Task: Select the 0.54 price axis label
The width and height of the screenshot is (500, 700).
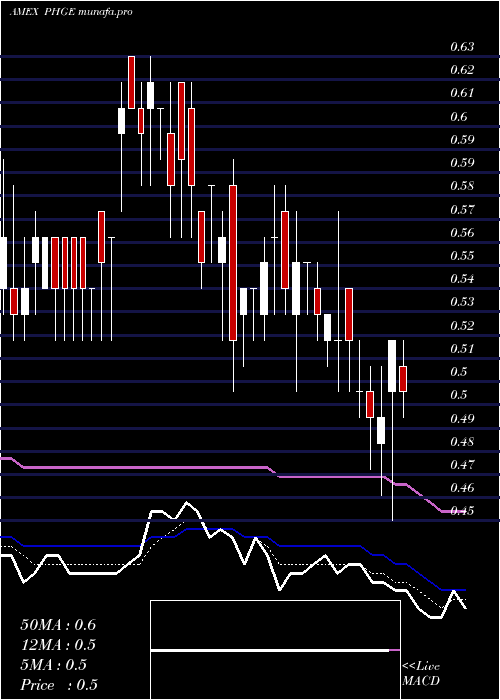Action: pos(462,279)
